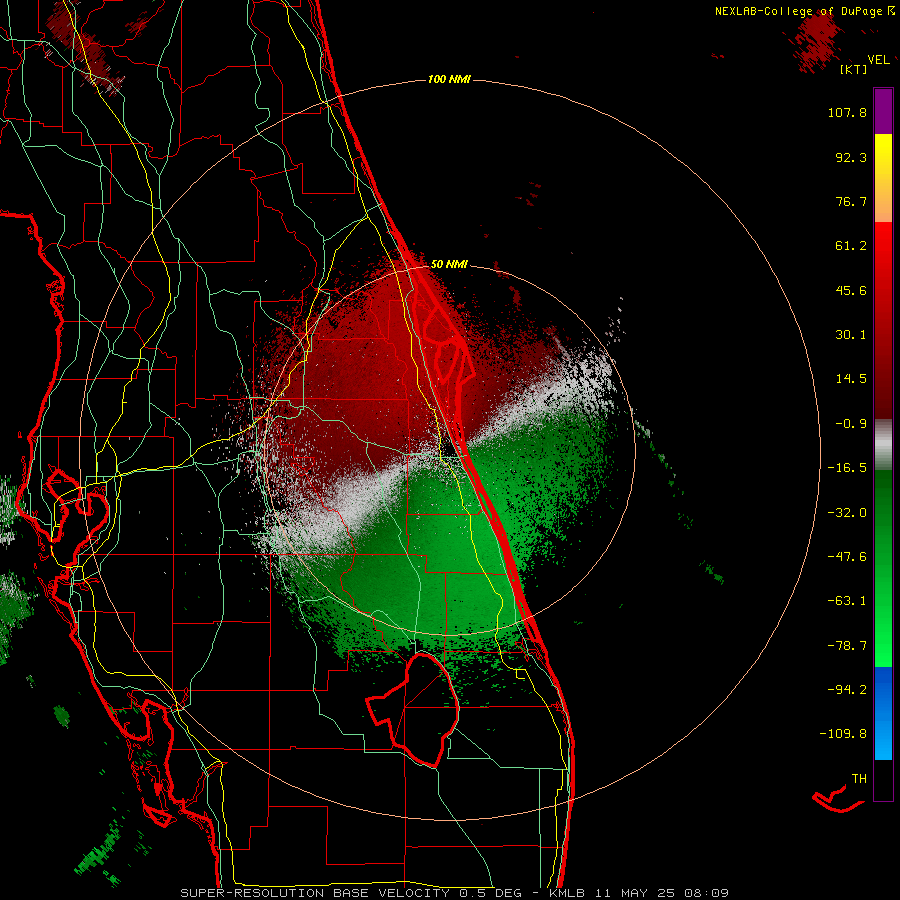Click the 92.3 velocity scale value

pyautogui.click(x=851, y=157)
